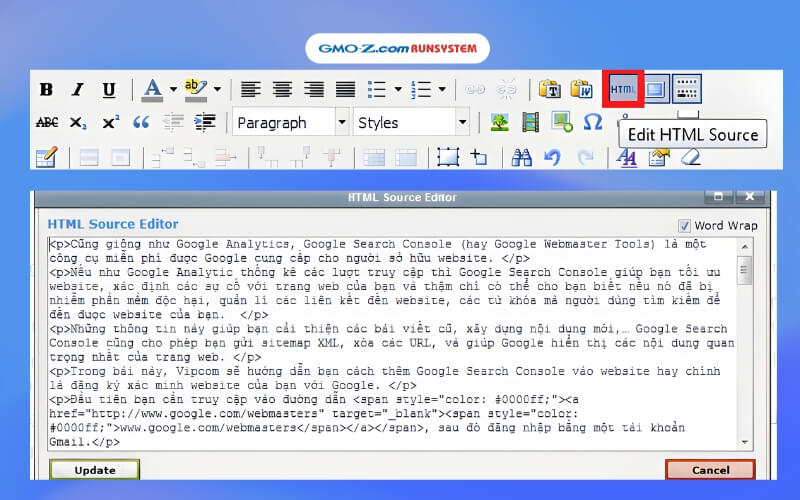
Task: Click the Bold formatting icon
Action: pos(46,89)
